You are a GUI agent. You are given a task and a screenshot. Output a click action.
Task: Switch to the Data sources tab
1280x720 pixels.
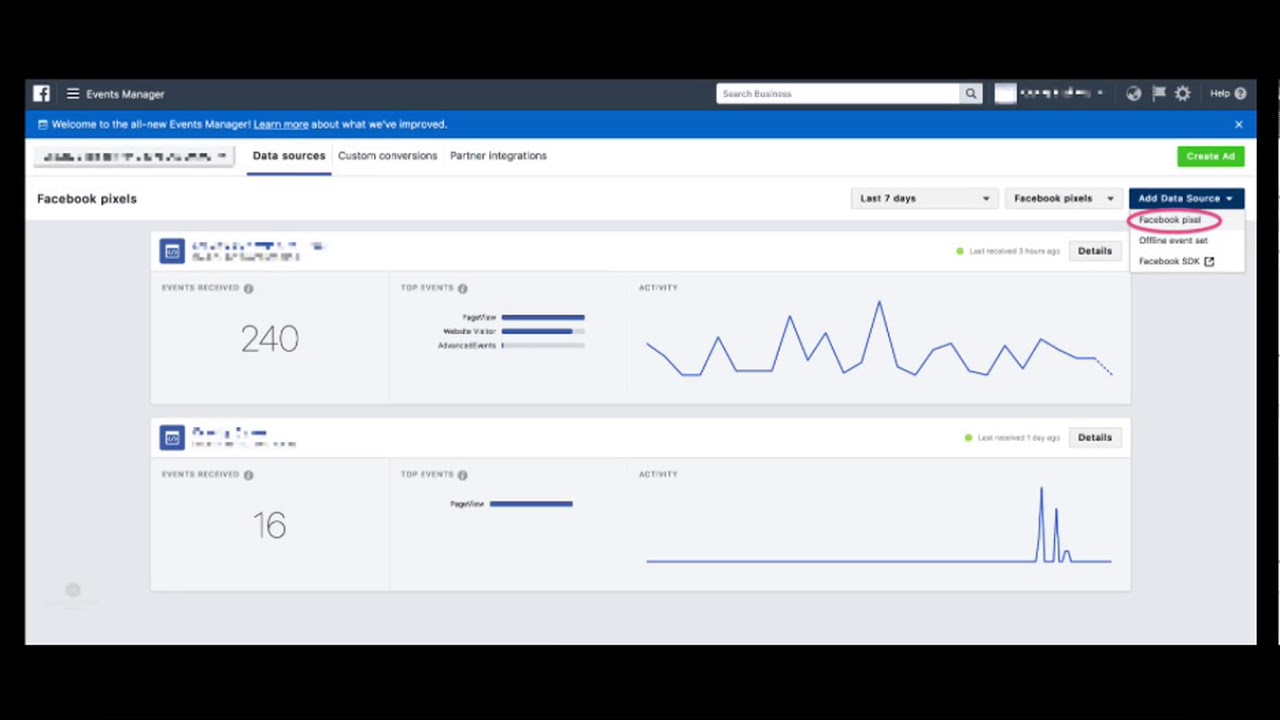(289, 156)
